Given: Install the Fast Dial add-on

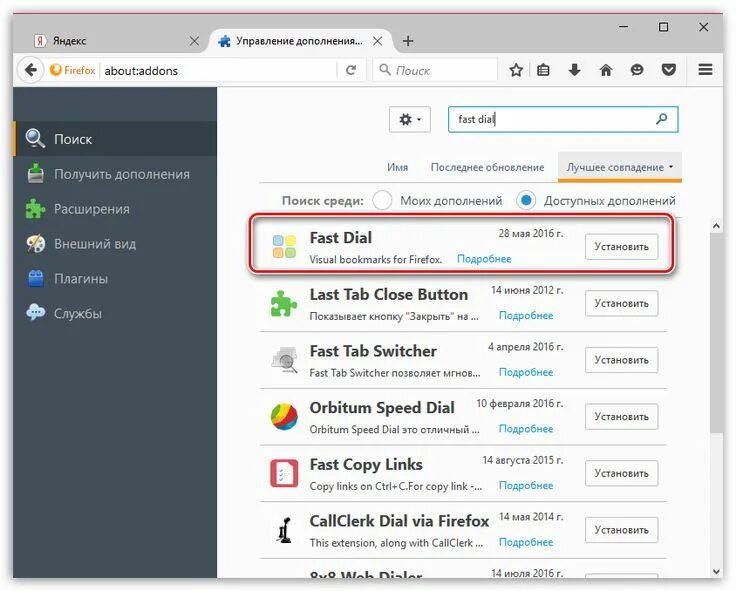Looking at the screenshot, I should 621,246.
